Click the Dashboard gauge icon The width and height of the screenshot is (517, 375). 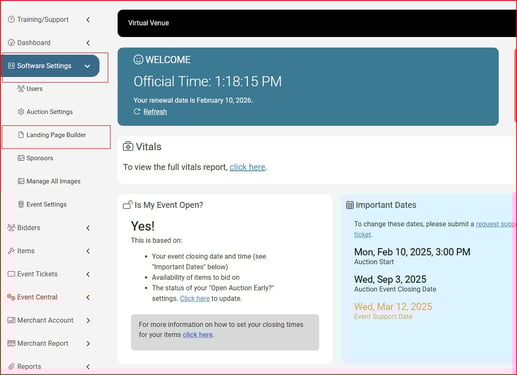coord(11,43)
